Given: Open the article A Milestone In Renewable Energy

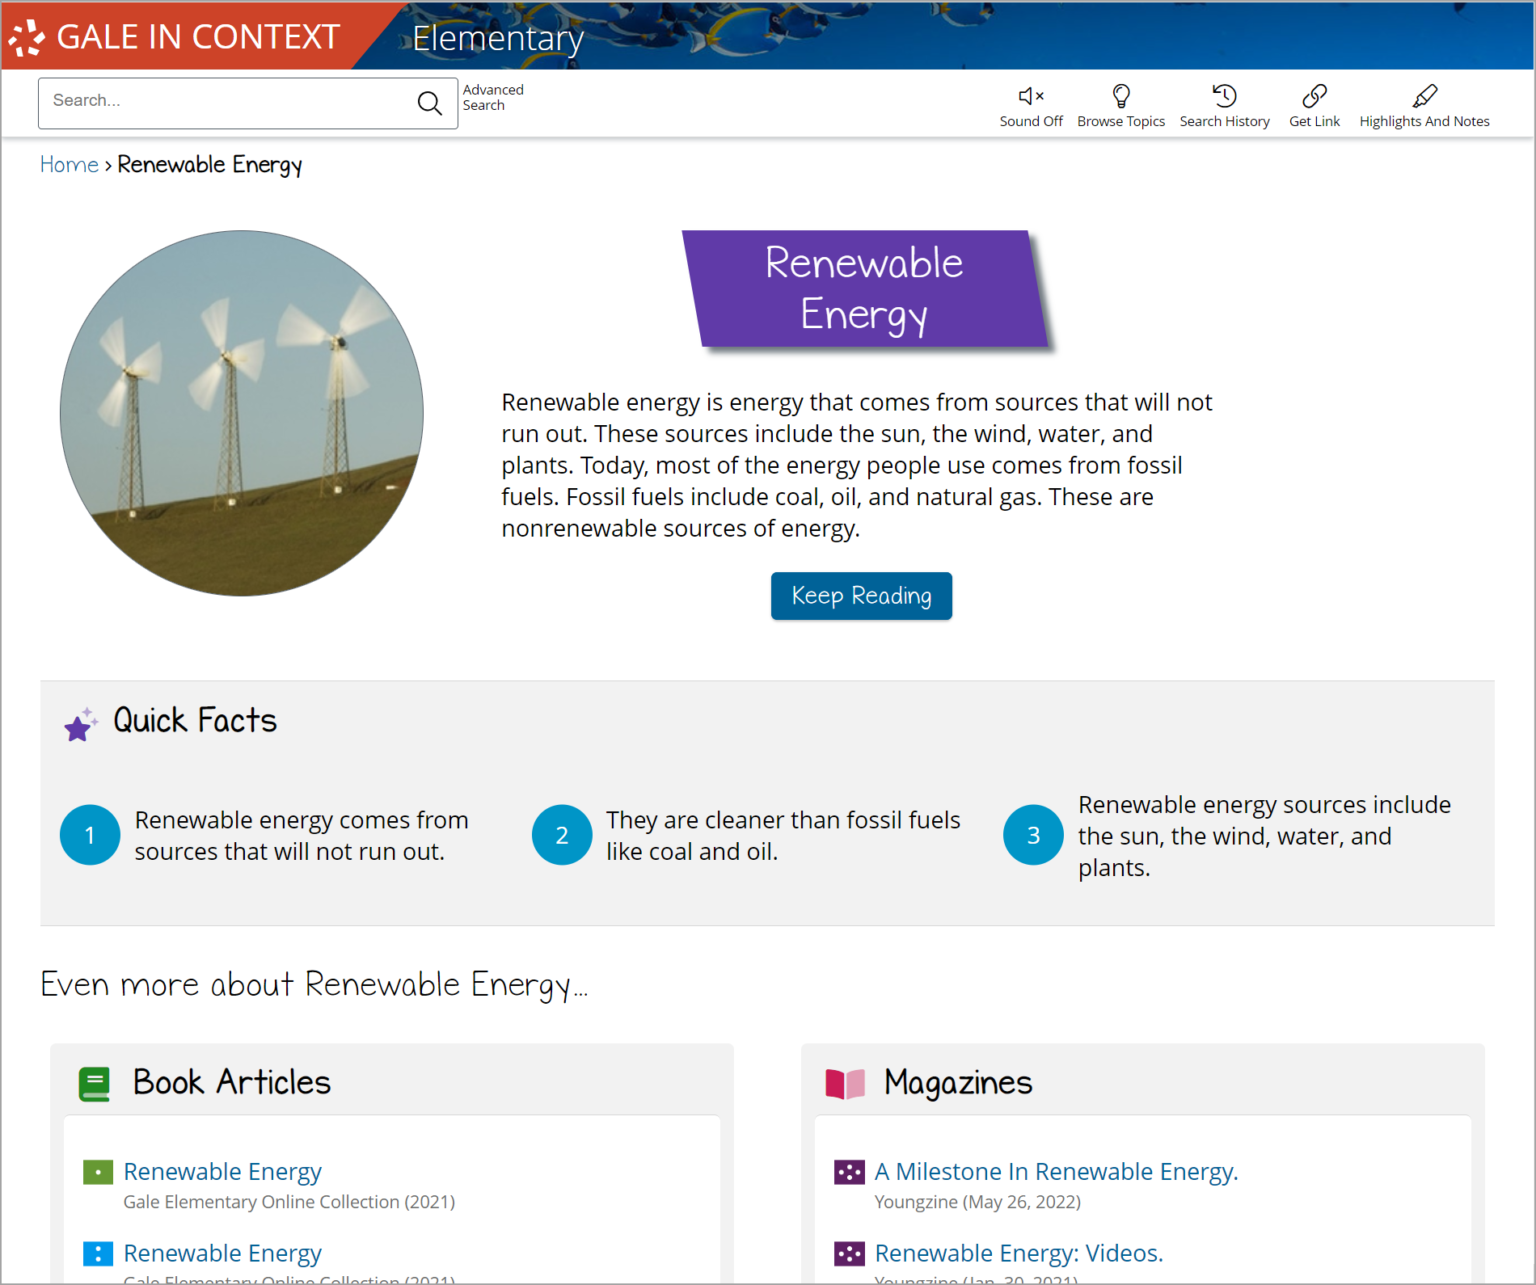Looking at the screenshot, I should [1056, 1171].
